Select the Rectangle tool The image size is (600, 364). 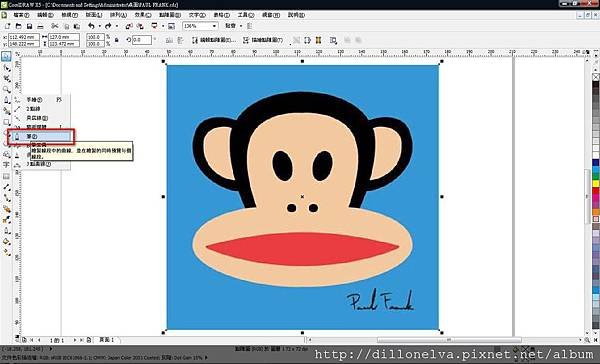pos(6,122)
